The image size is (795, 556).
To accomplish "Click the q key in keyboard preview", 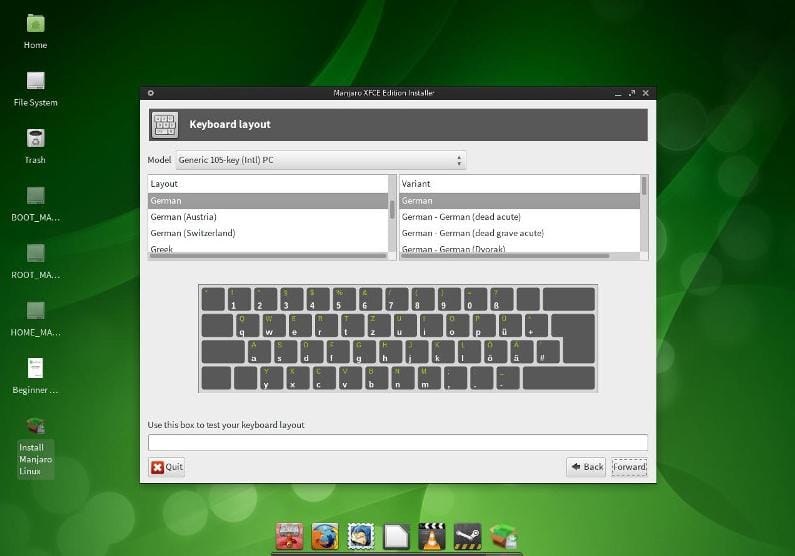I will pos(248,325).
